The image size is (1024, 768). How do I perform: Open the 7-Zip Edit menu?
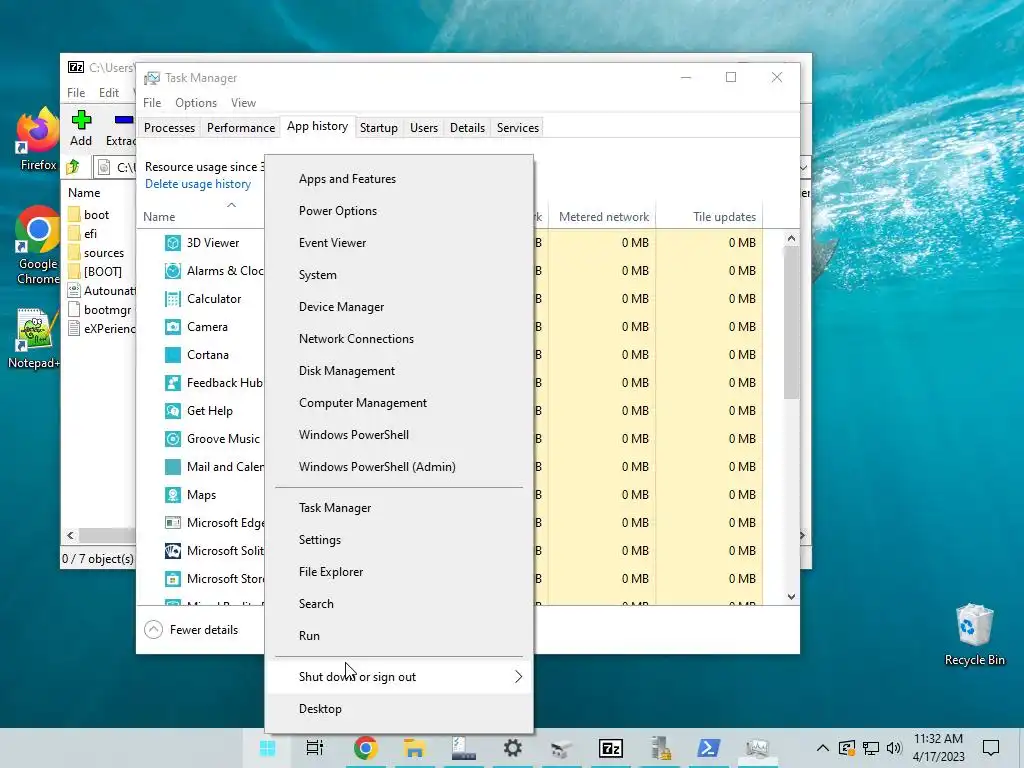click(109, 93)
